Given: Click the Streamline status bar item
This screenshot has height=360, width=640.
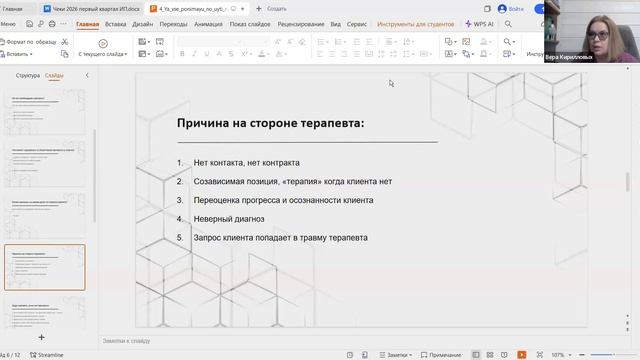Looking at the screenshot, I should pyautogui.click(x=47, y=355).
